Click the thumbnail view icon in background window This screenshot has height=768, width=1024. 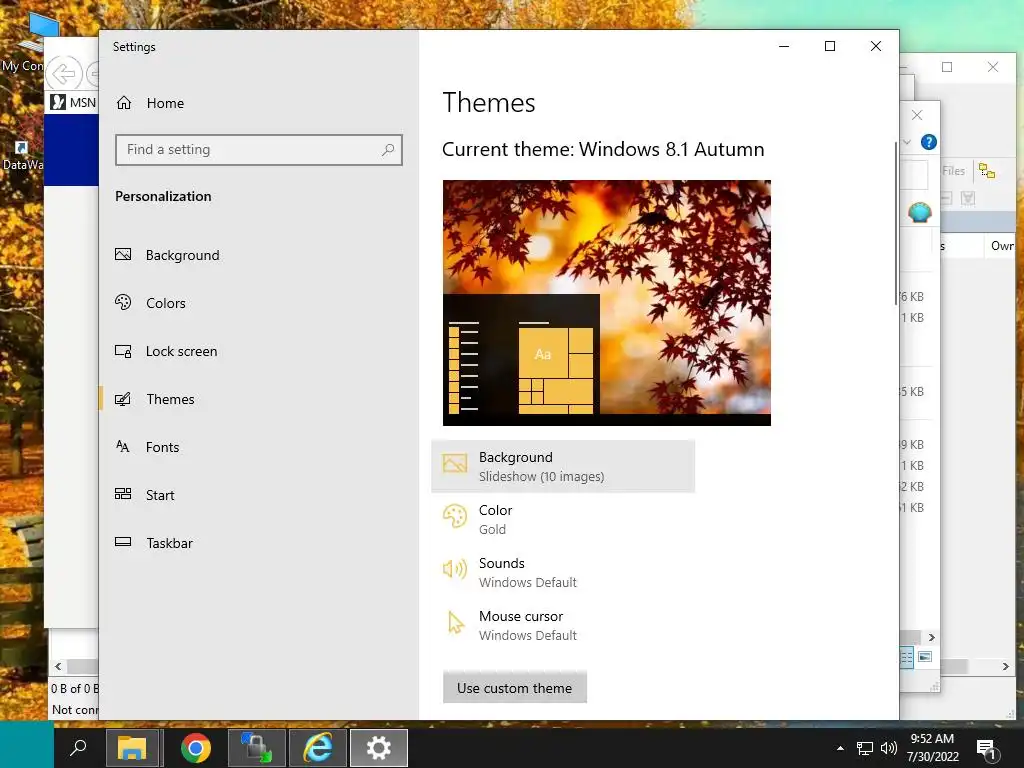click(925, 656)
